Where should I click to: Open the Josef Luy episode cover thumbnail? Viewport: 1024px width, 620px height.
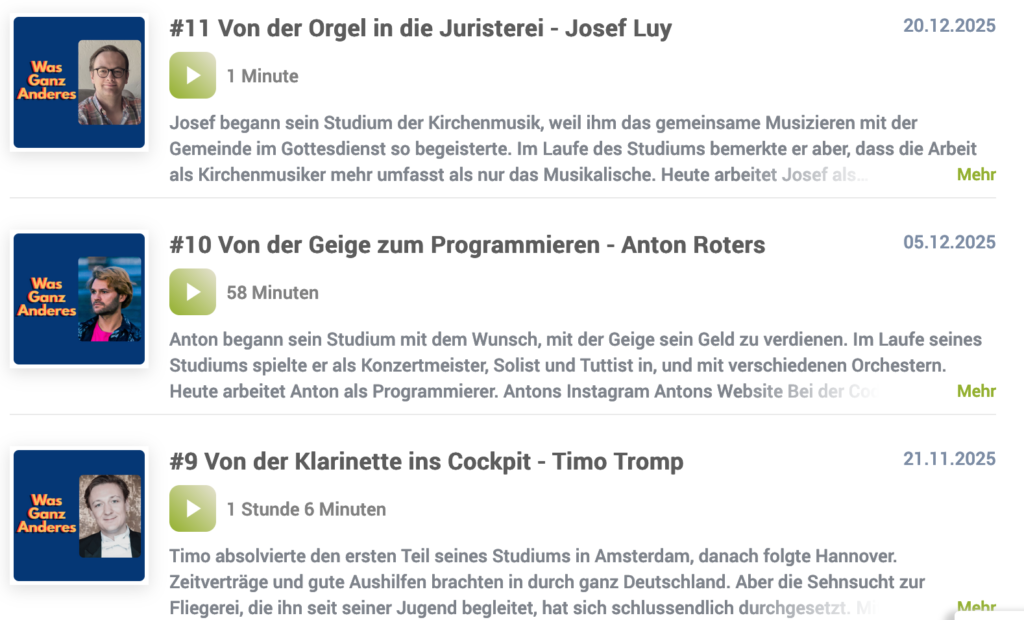pyautogui.click(x=79, y=83)
